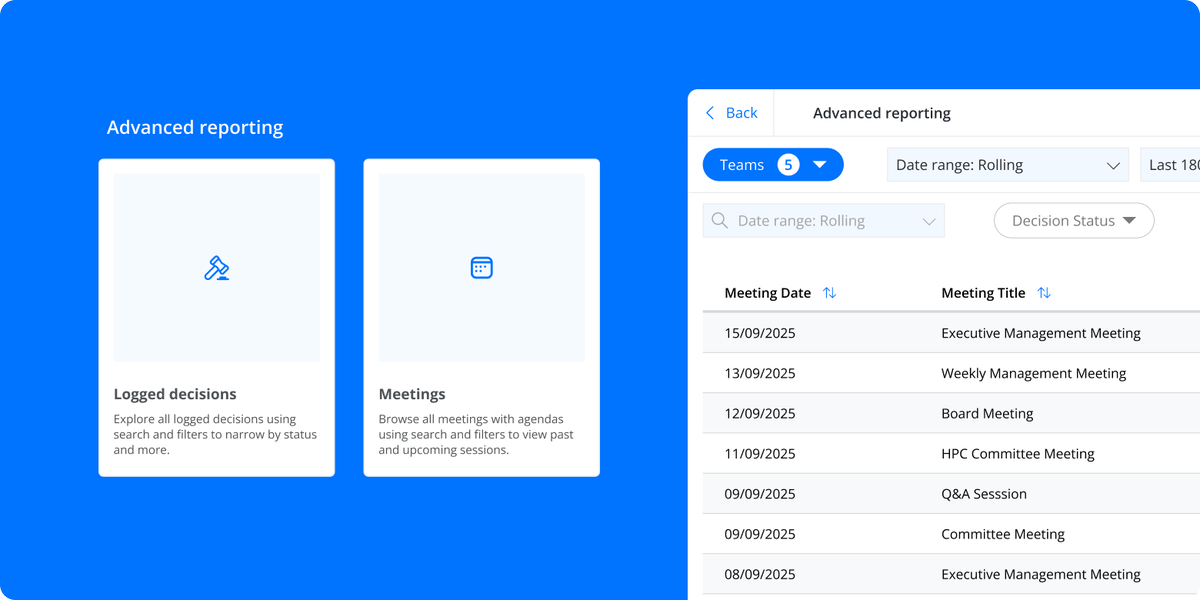Click the Logged decisions thumbnail image
The height and width of the screenshot is (600, 1200).
tap(217, 268)
